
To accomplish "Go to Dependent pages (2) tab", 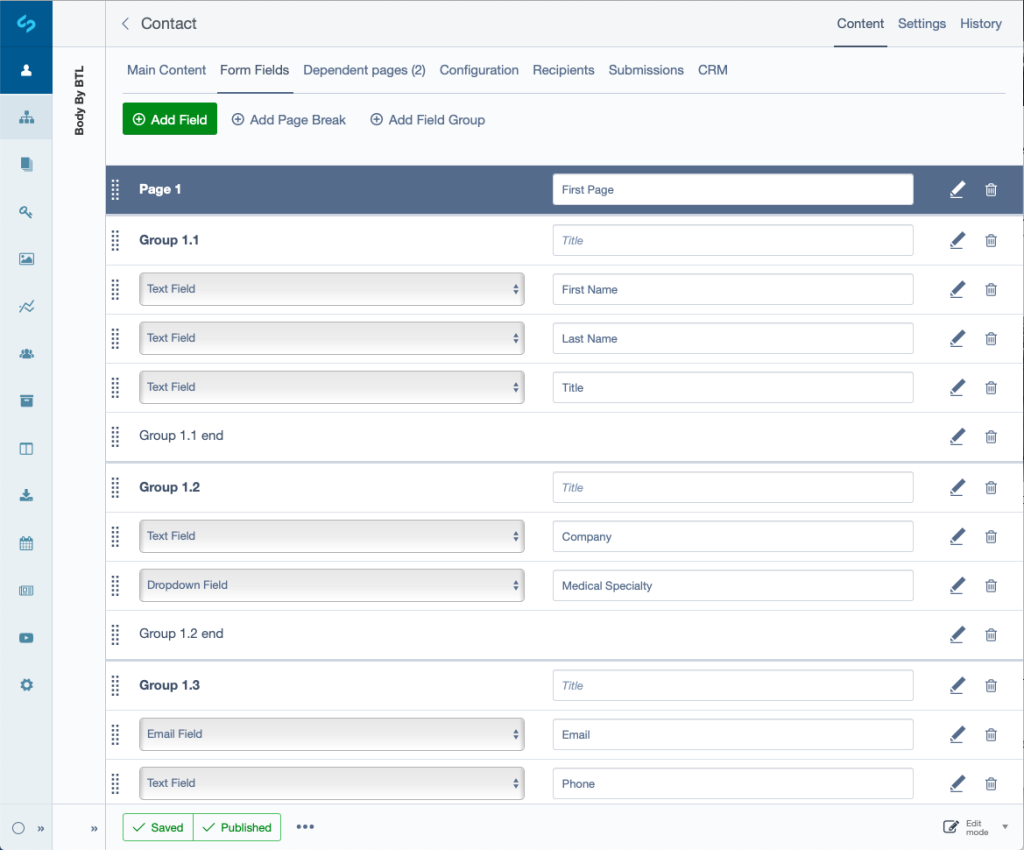I will point(364,70).
